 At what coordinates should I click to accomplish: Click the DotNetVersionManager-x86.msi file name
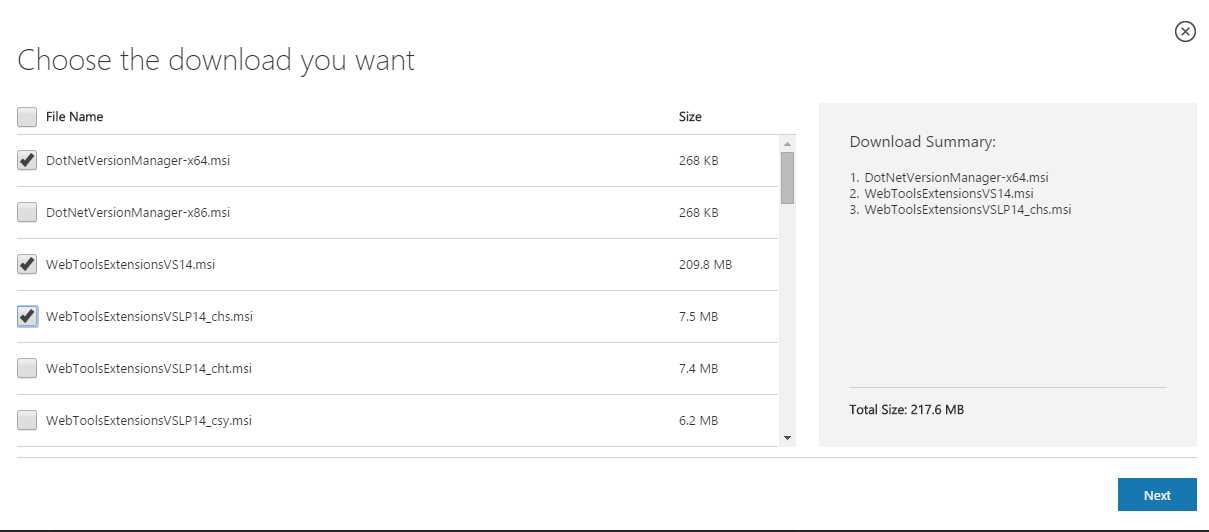pyautogui.click(x=138, y=213)
